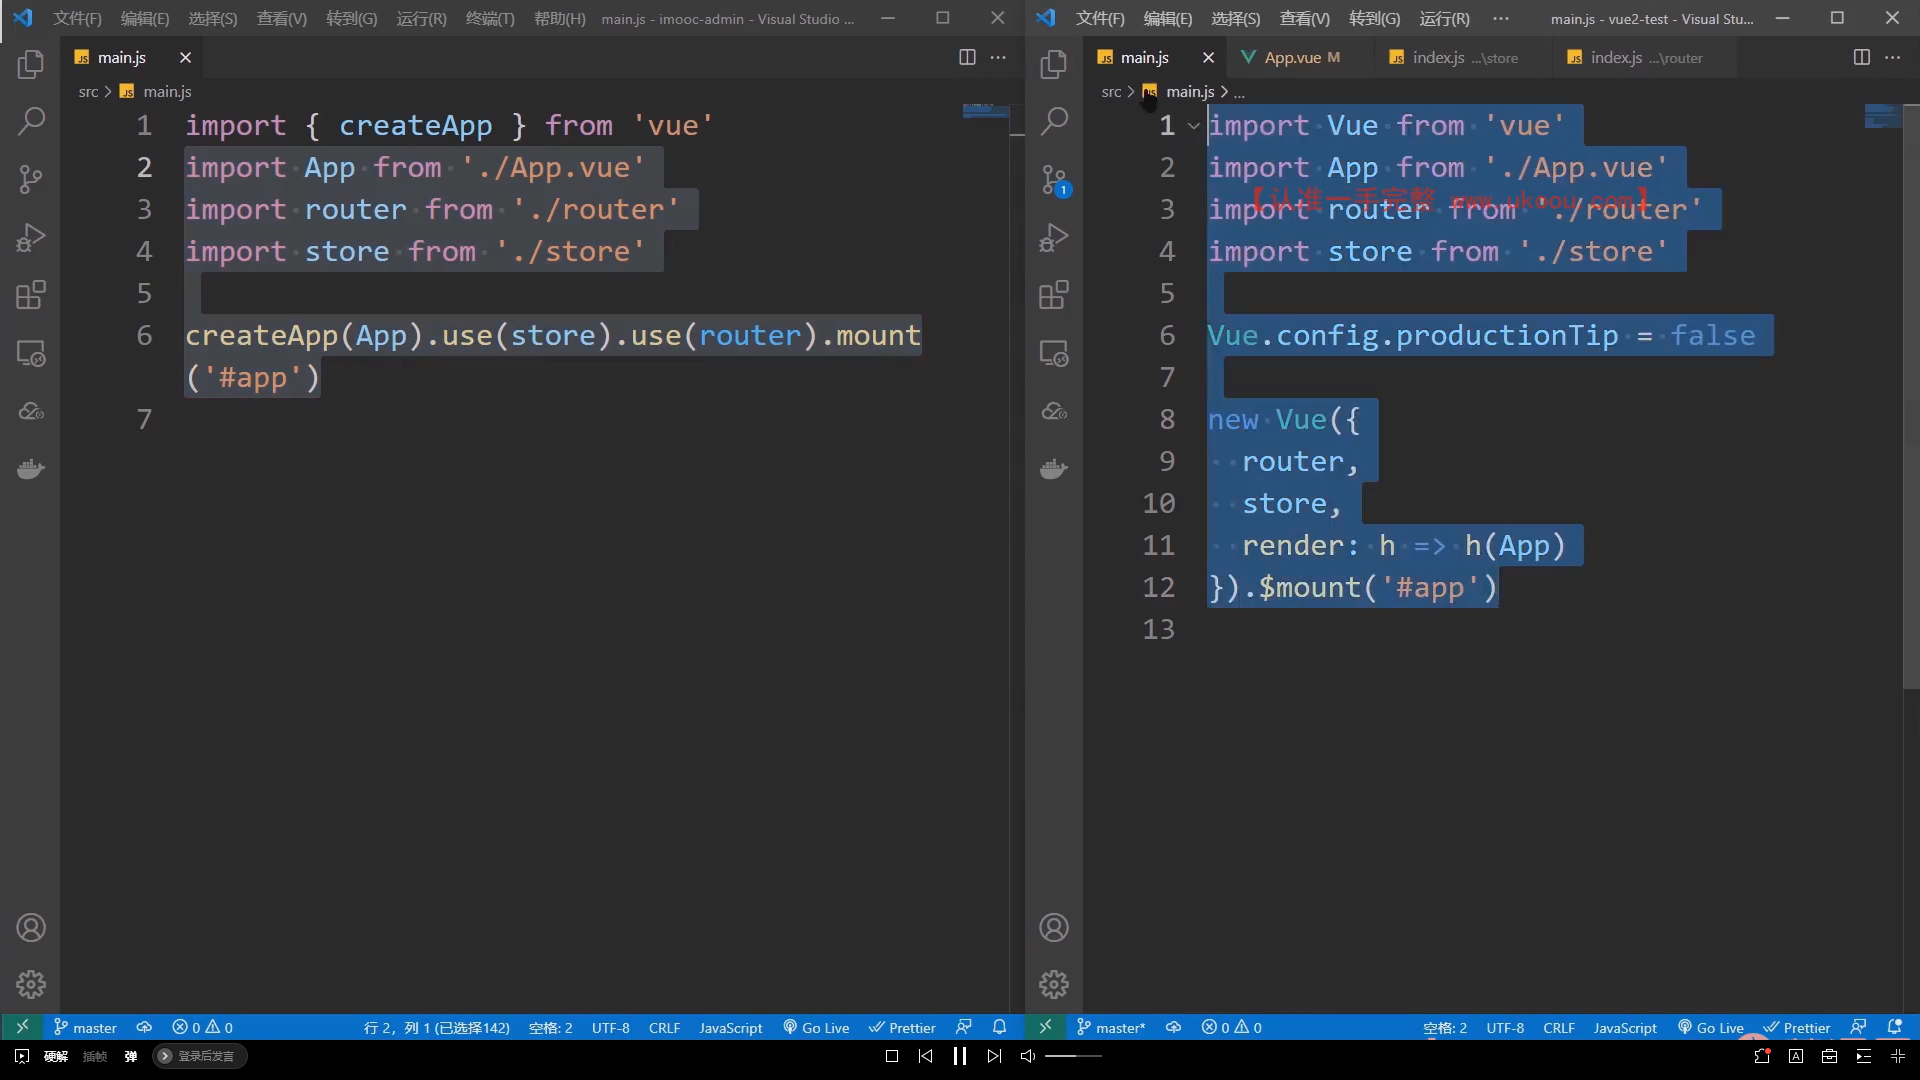Start Go Live server in imooc-admin
This screenshot has height=1080, width=1920.
pos(816,1028)
